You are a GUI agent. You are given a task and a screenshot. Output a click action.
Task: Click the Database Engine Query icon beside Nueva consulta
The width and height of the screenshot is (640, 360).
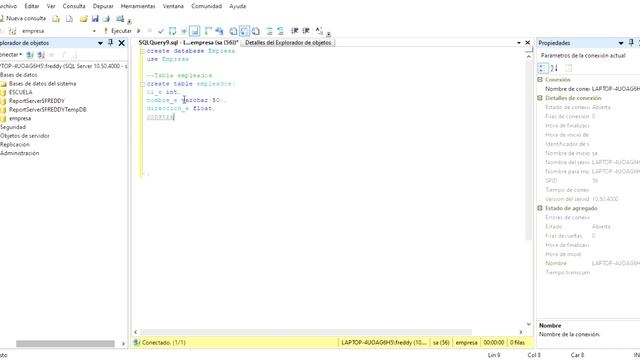pos(56,19)
